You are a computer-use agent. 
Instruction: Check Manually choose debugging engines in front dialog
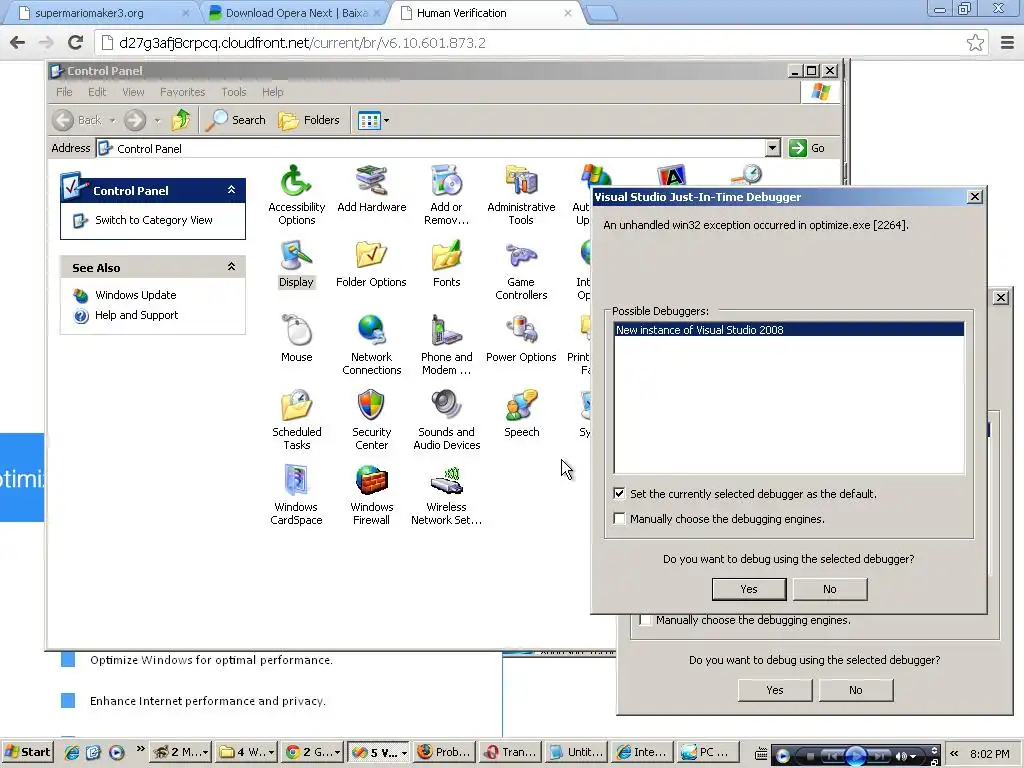(x=619, y=519)
